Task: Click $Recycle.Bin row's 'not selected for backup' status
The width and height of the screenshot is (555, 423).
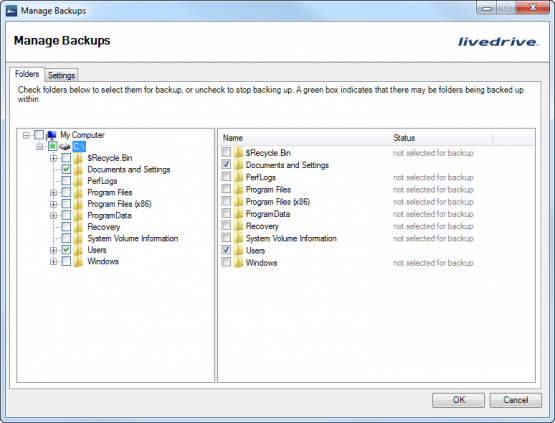Action: (433, 153)
